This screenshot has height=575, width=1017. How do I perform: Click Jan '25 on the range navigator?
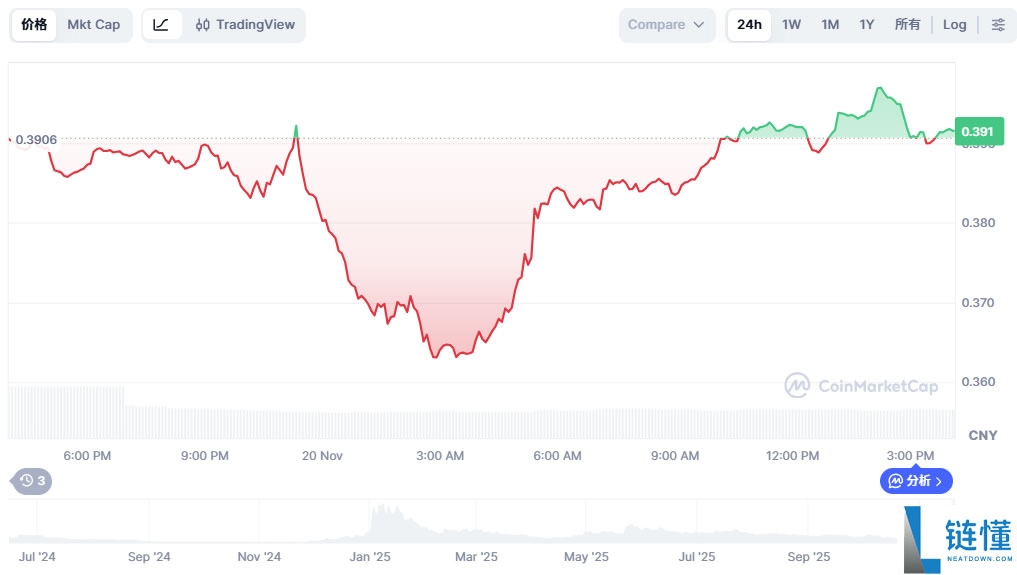pos(371,557)
